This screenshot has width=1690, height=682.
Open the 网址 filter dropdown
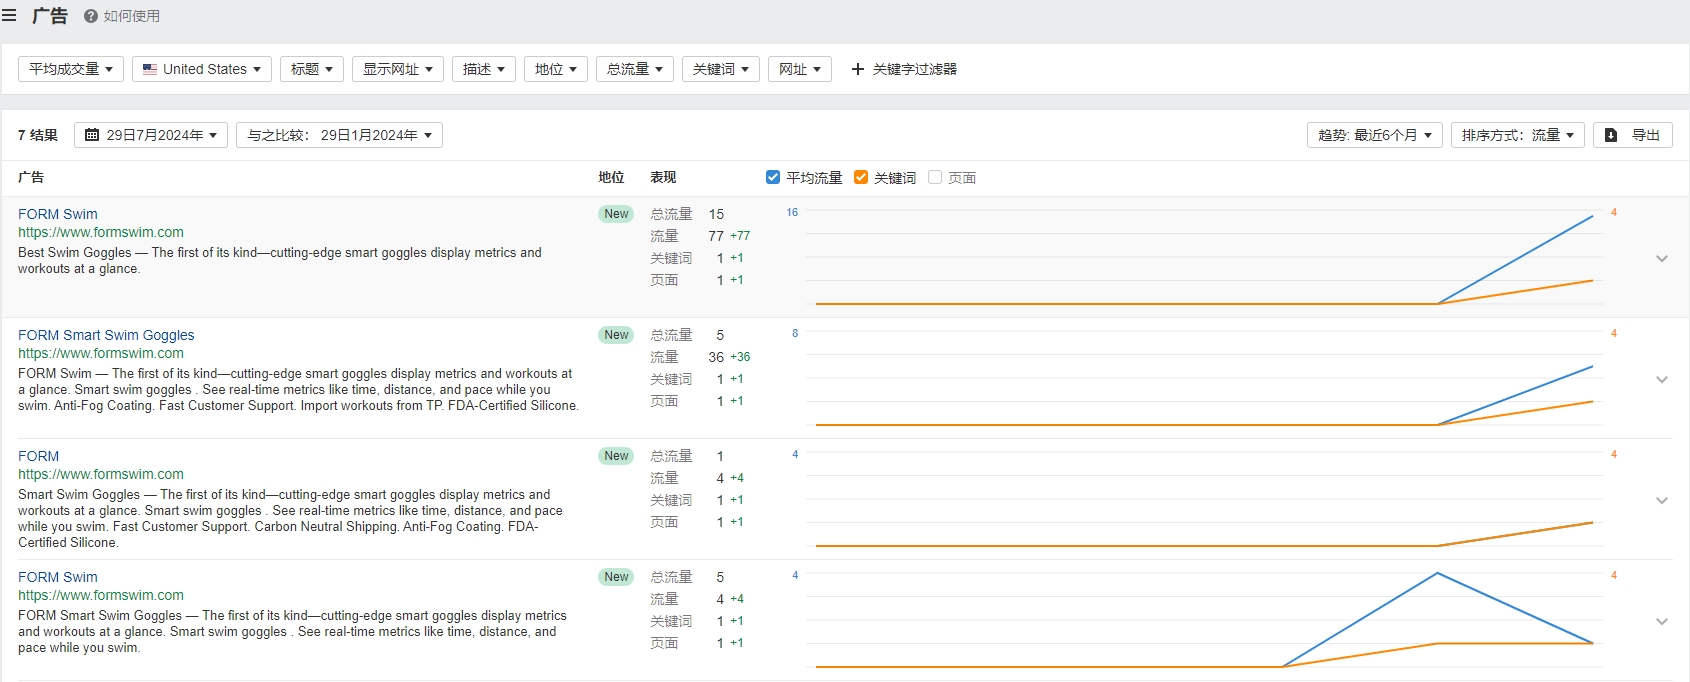[800, 69]
